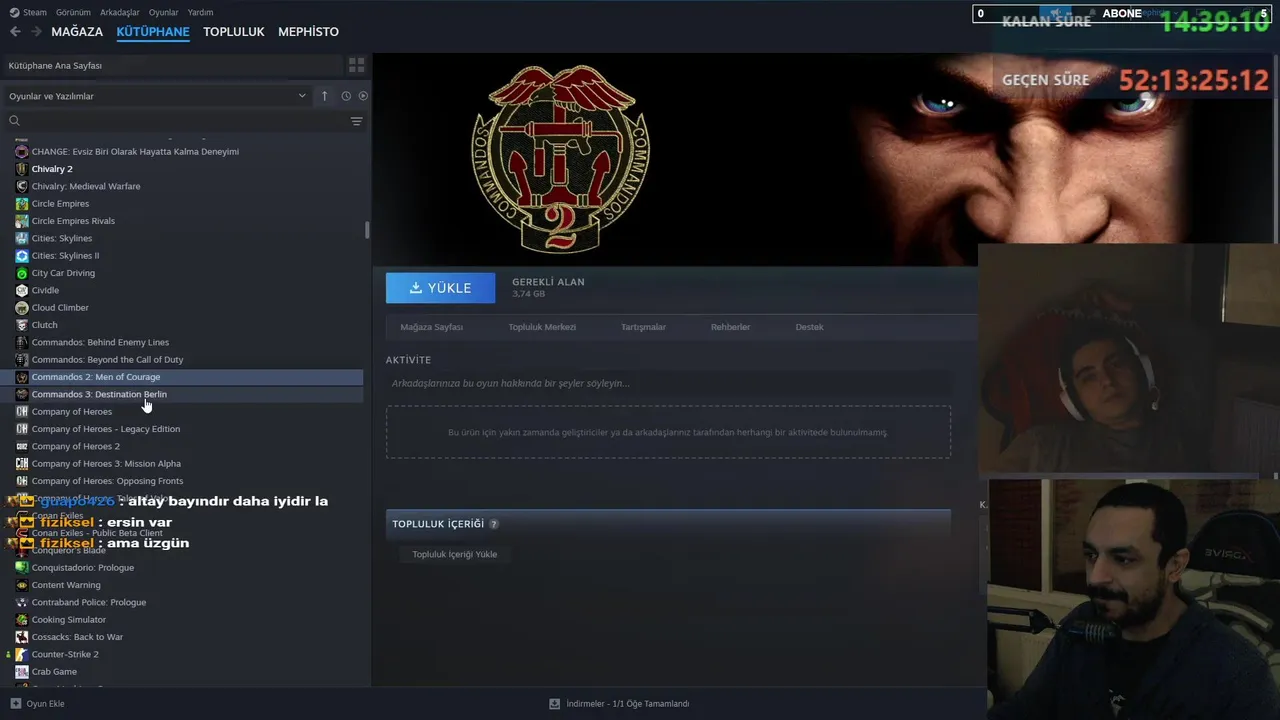Click the activity comment input field

tap(668, 383)
